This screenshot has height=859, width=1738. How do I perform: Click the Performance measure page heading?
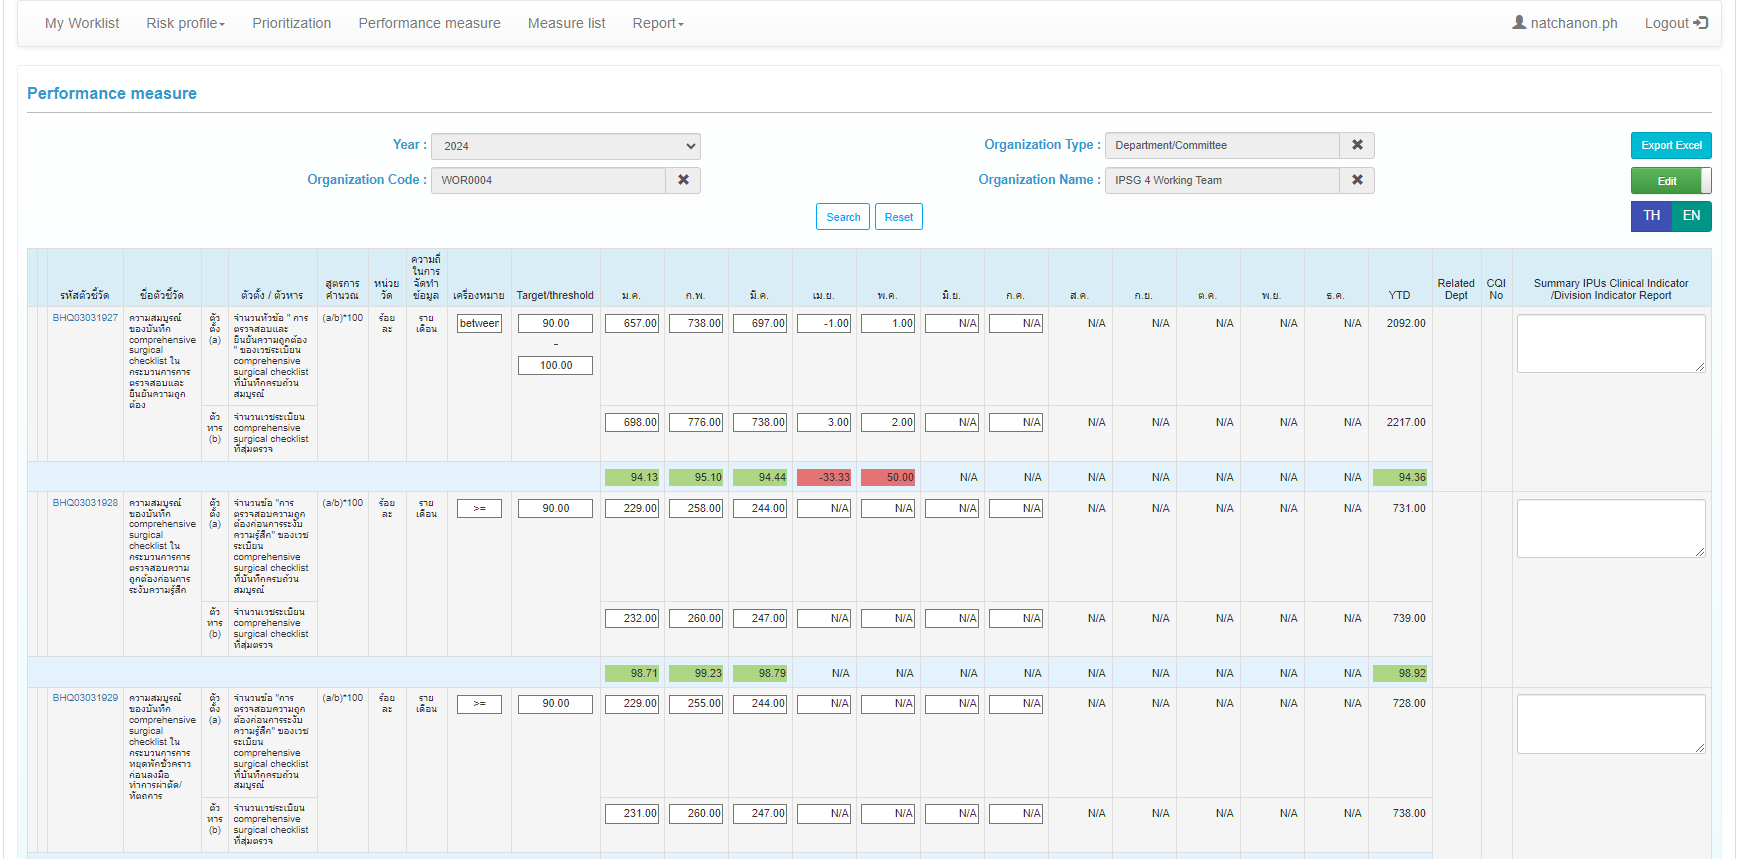112,93
